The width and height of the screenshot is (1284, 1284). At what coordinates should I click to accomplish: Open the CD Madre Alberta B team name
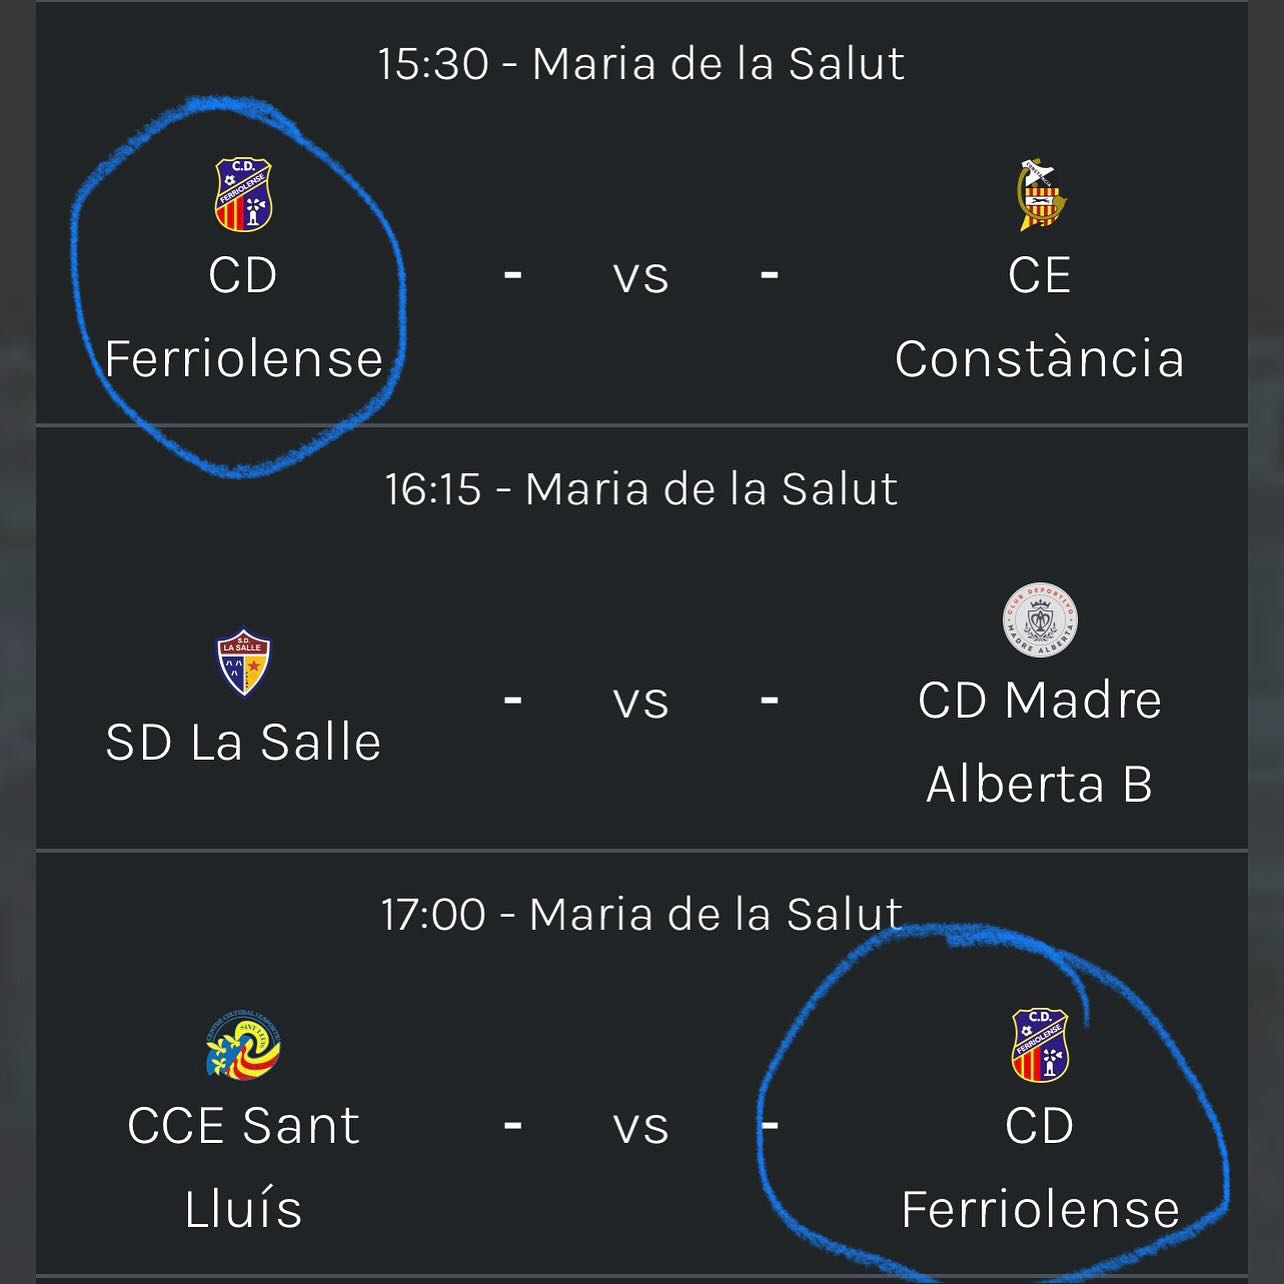[1040, 742]
